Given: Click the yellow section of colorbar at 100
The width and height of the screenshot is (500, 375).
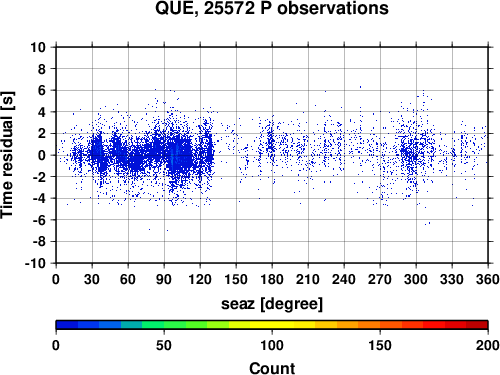Looking at the screenshot, I should 272,325.
